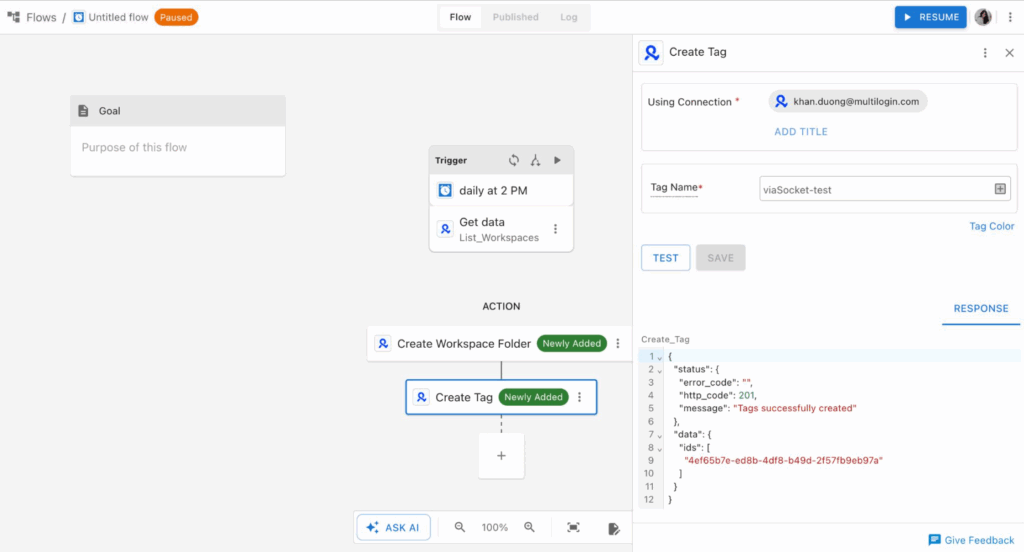The image size is (1024, 552).
Task: Collapse the ids array fold arrow
Action: pos(660,449)
